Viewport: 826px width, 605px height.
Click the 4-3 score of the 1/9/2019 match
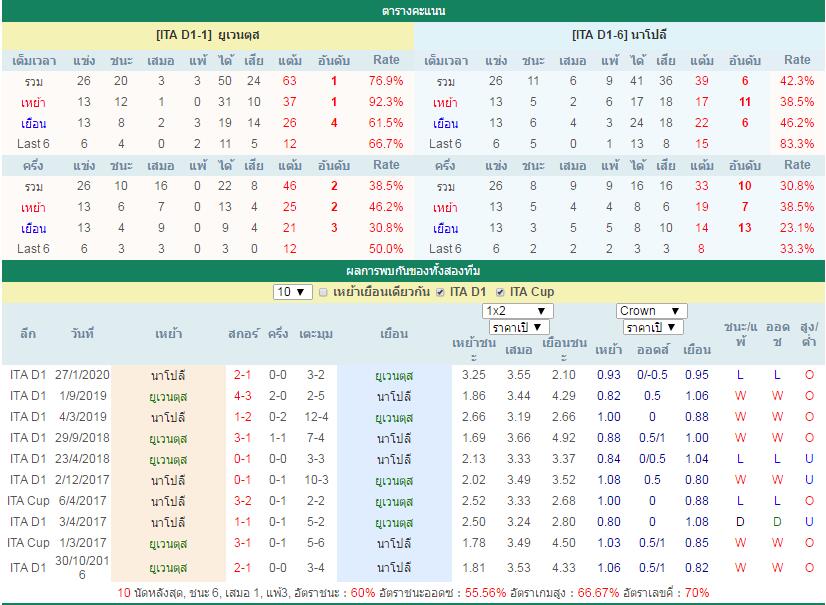[x=242, y=396]
